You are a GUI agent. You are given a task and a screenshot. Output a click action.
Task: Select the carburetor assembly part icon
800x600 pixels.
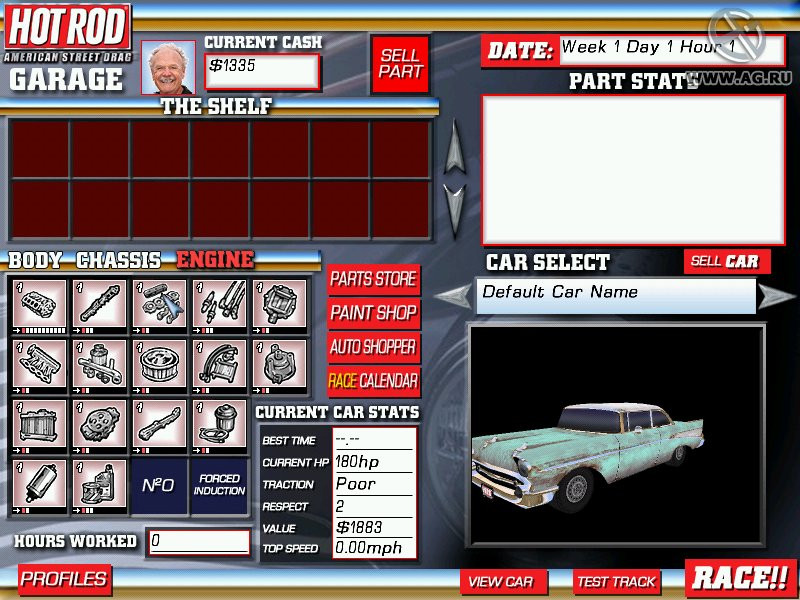point(99,364)
